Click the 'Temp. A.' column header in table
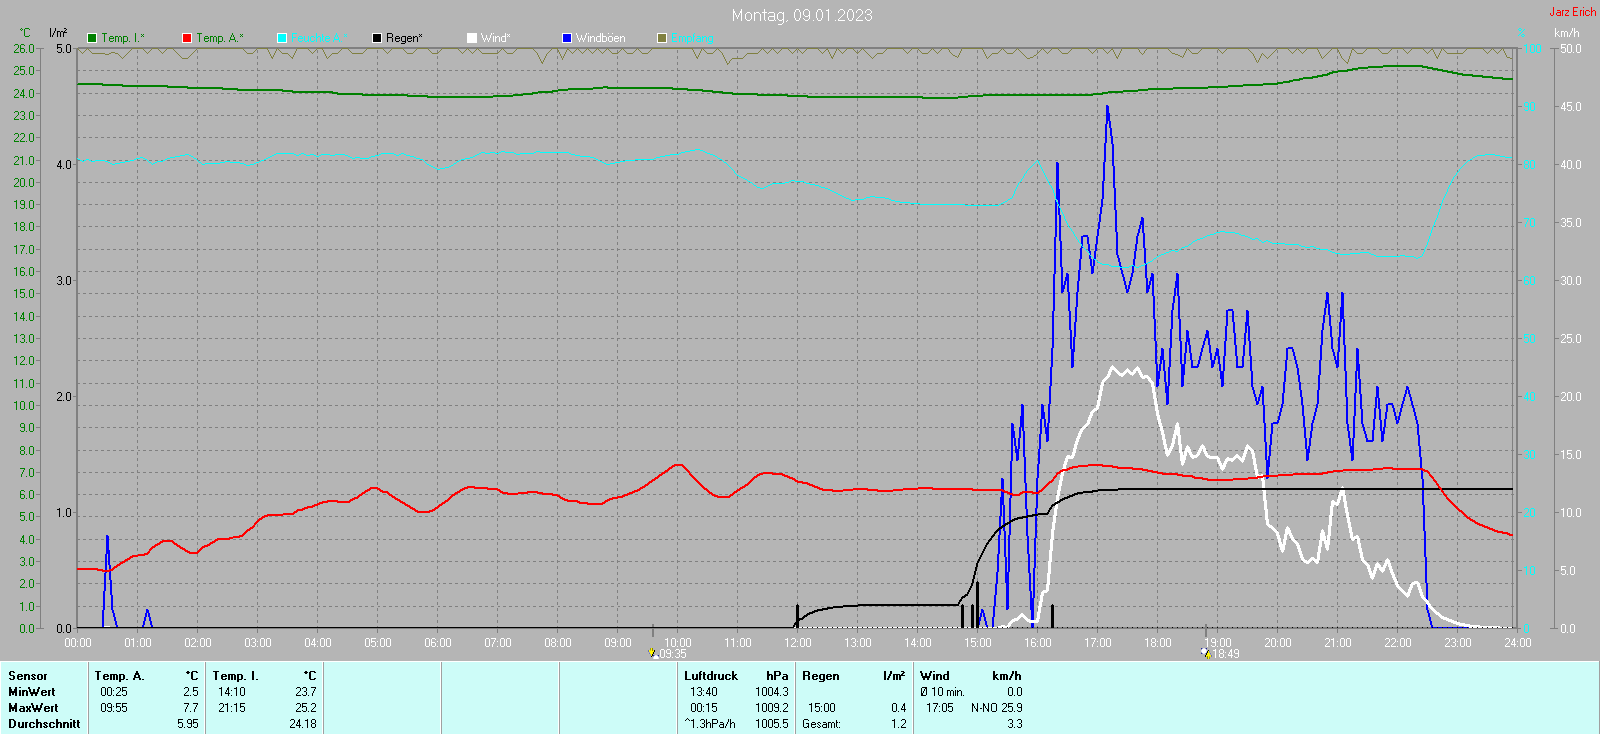Image resolution: width=1600 pixels, height=734 pixels. [x=120, y=676]
